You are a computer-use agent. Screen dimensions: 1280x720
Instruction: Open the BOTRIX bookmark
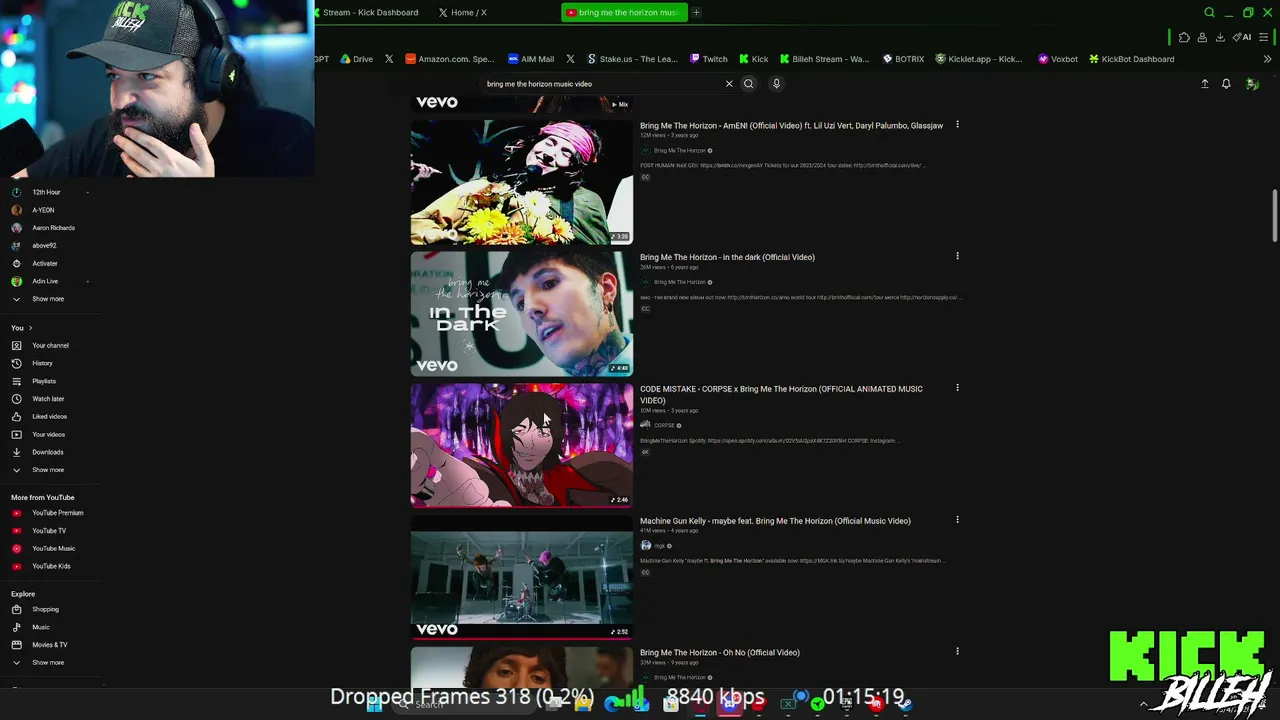[x=903, y=59]
